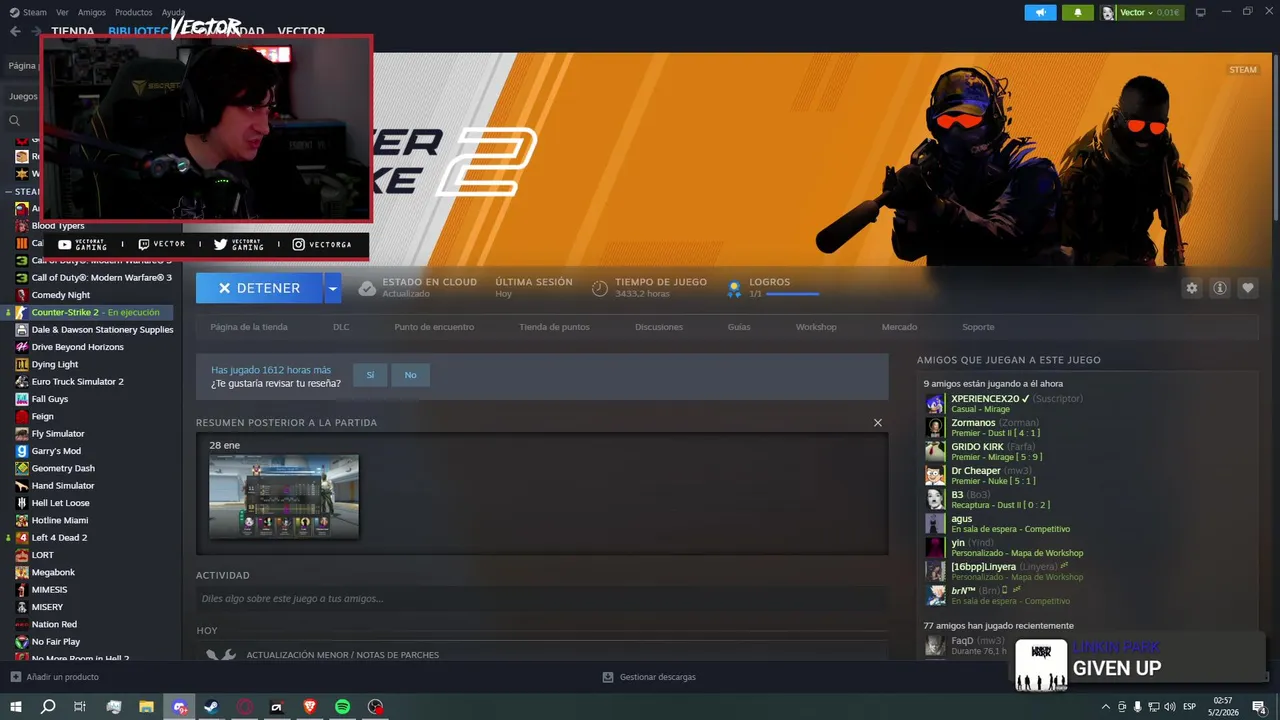Open the VECTOR profile nav item

(x=301, y=31)
